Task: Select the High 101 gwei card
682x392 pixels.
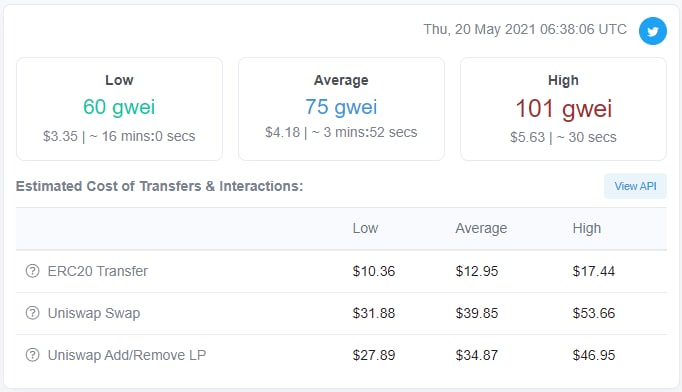Action: pyautogui.click(x=563, y=109)
